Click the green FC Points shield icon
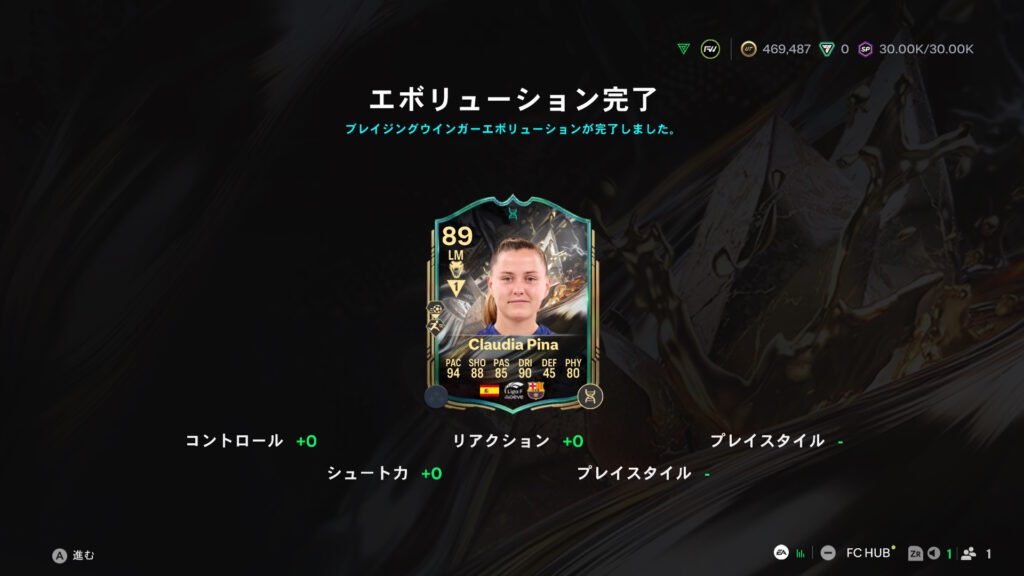Image resolution: width=1024 pixels, height=576 pixels. [x=827, y=49]
